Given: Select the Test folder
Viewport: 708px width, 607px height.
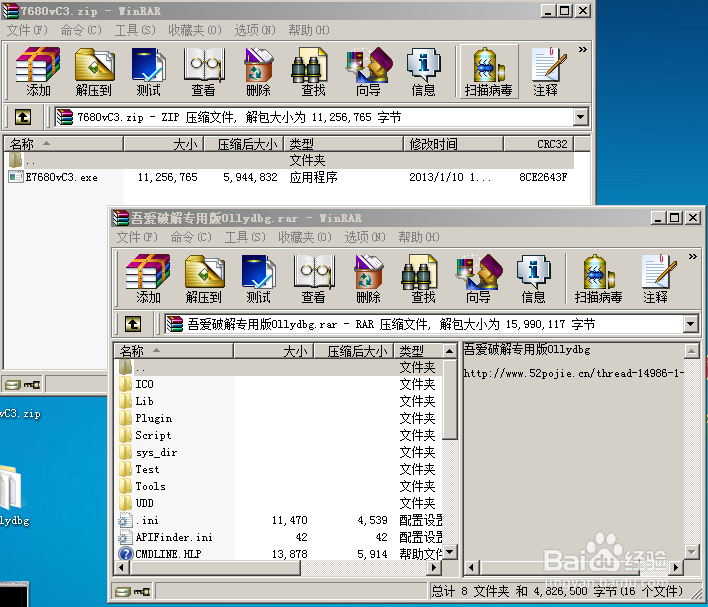Looking at the screenshot, I should click(x=140, y=469).
